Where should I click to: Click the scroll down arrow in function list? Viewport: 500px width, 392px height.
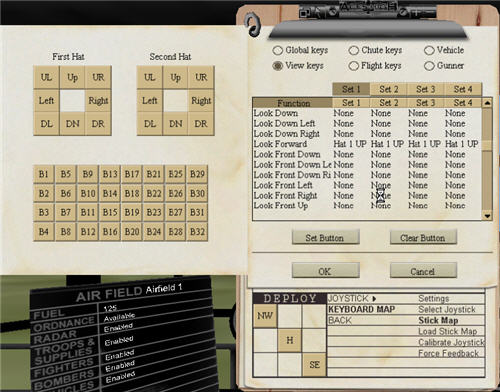point(487,216)
